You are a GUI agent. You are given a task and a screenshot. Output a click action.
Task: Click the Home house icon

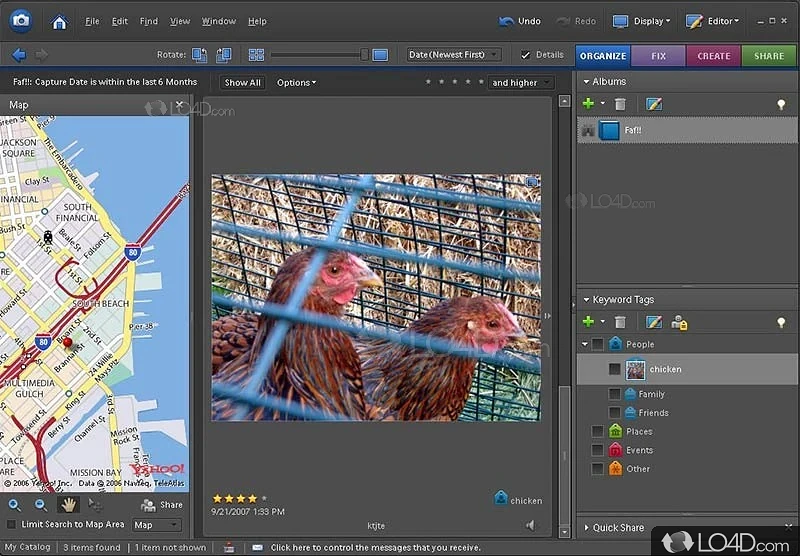(x=60, y=21)
